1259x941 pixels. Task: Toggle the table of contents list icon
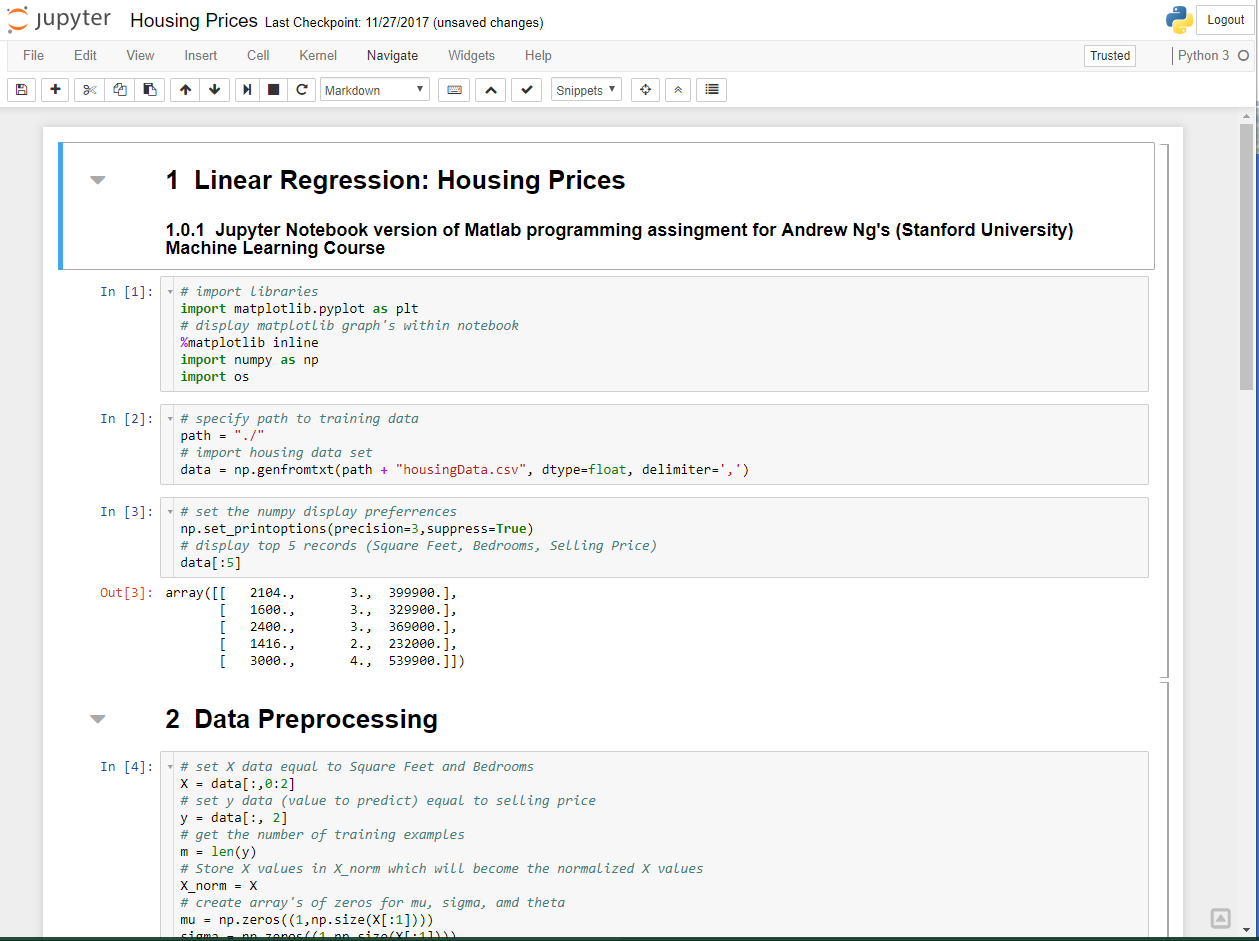[x=711, y=90]
